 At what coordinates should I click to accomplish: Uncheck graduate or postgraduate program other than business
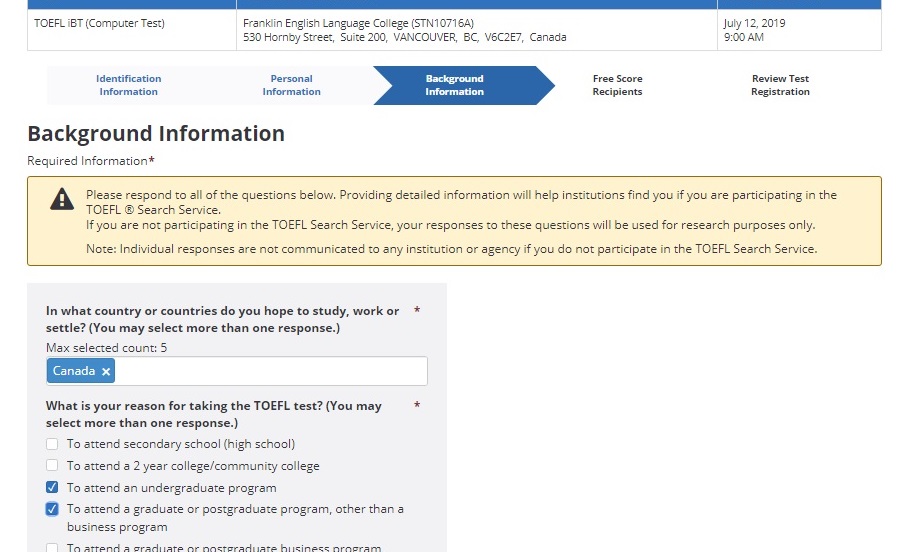(x=52, y=509)
